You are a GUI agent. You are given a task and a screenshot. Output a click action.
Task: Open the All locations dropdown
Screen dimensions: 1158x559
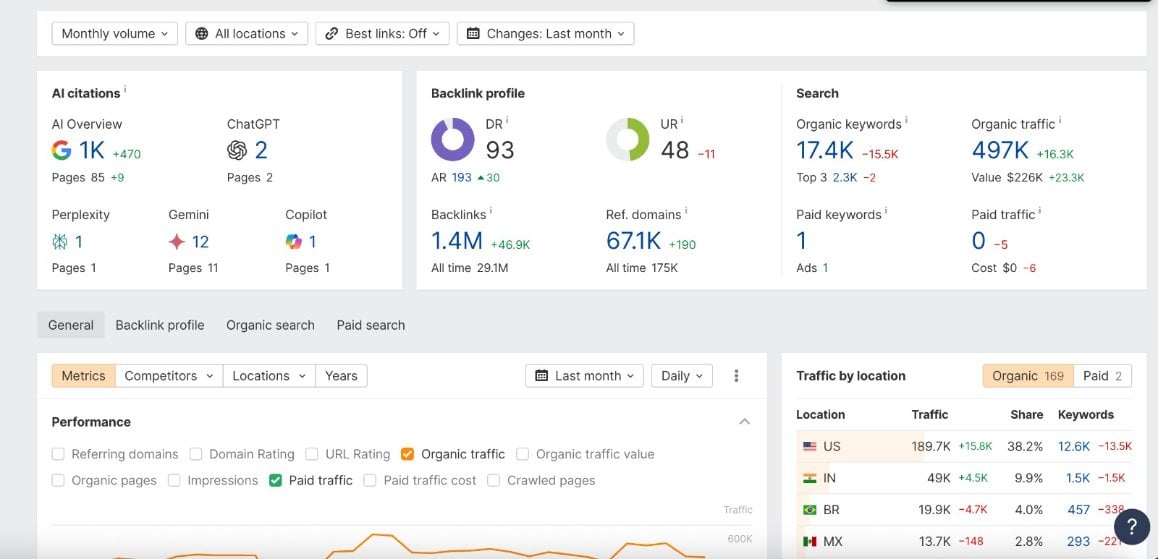pos(247,34)
